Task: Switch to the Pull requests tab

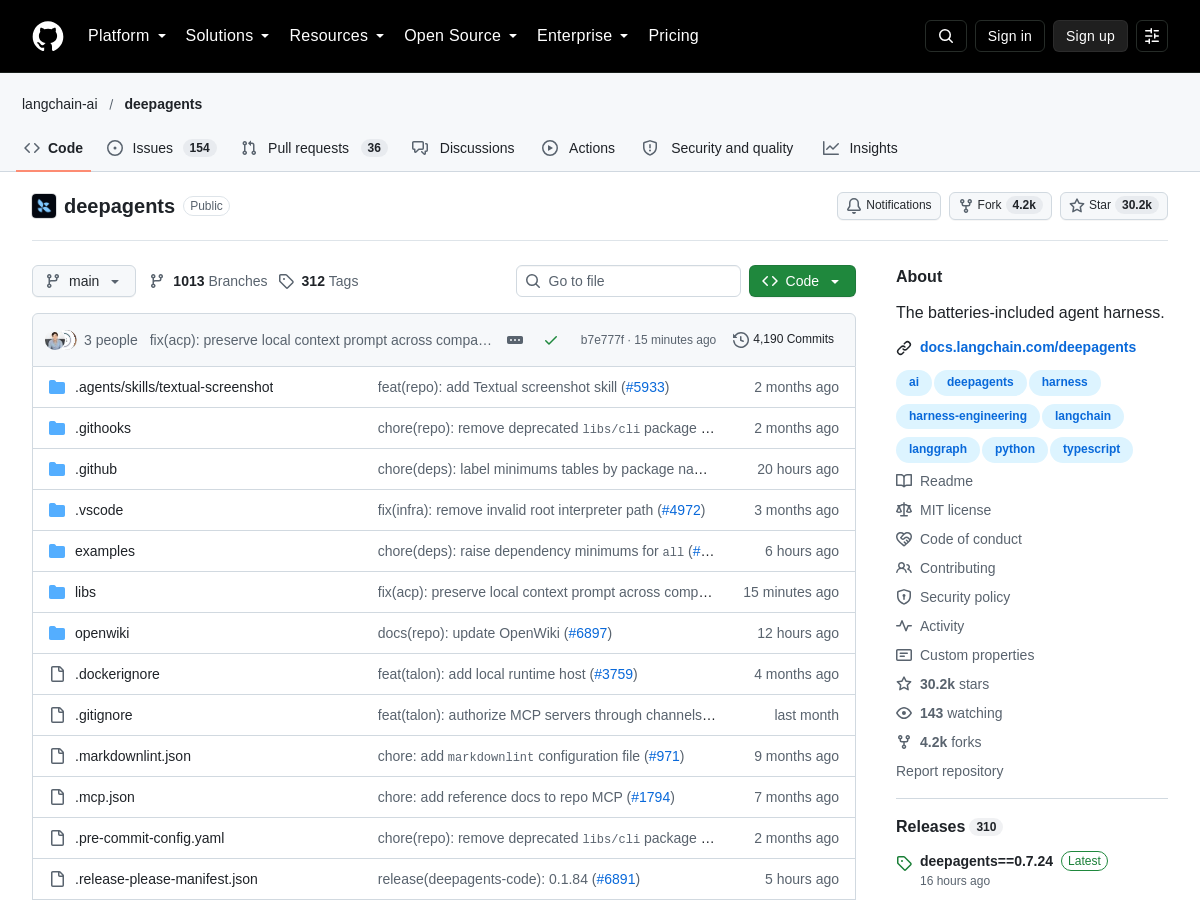Action: (314, 148)
